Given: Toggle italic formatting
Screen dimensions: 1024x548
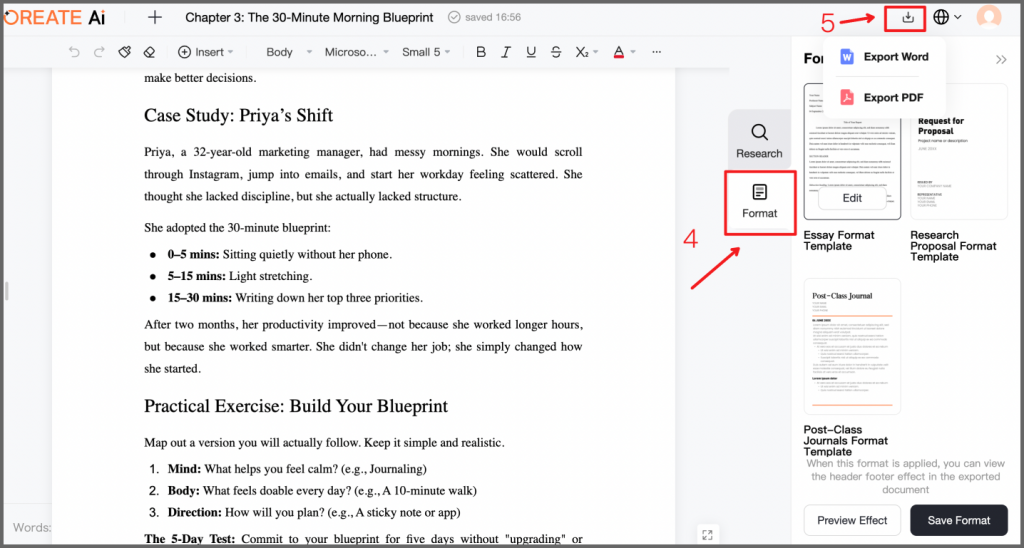Looking at the screenshot, I should tap(505, 52).
